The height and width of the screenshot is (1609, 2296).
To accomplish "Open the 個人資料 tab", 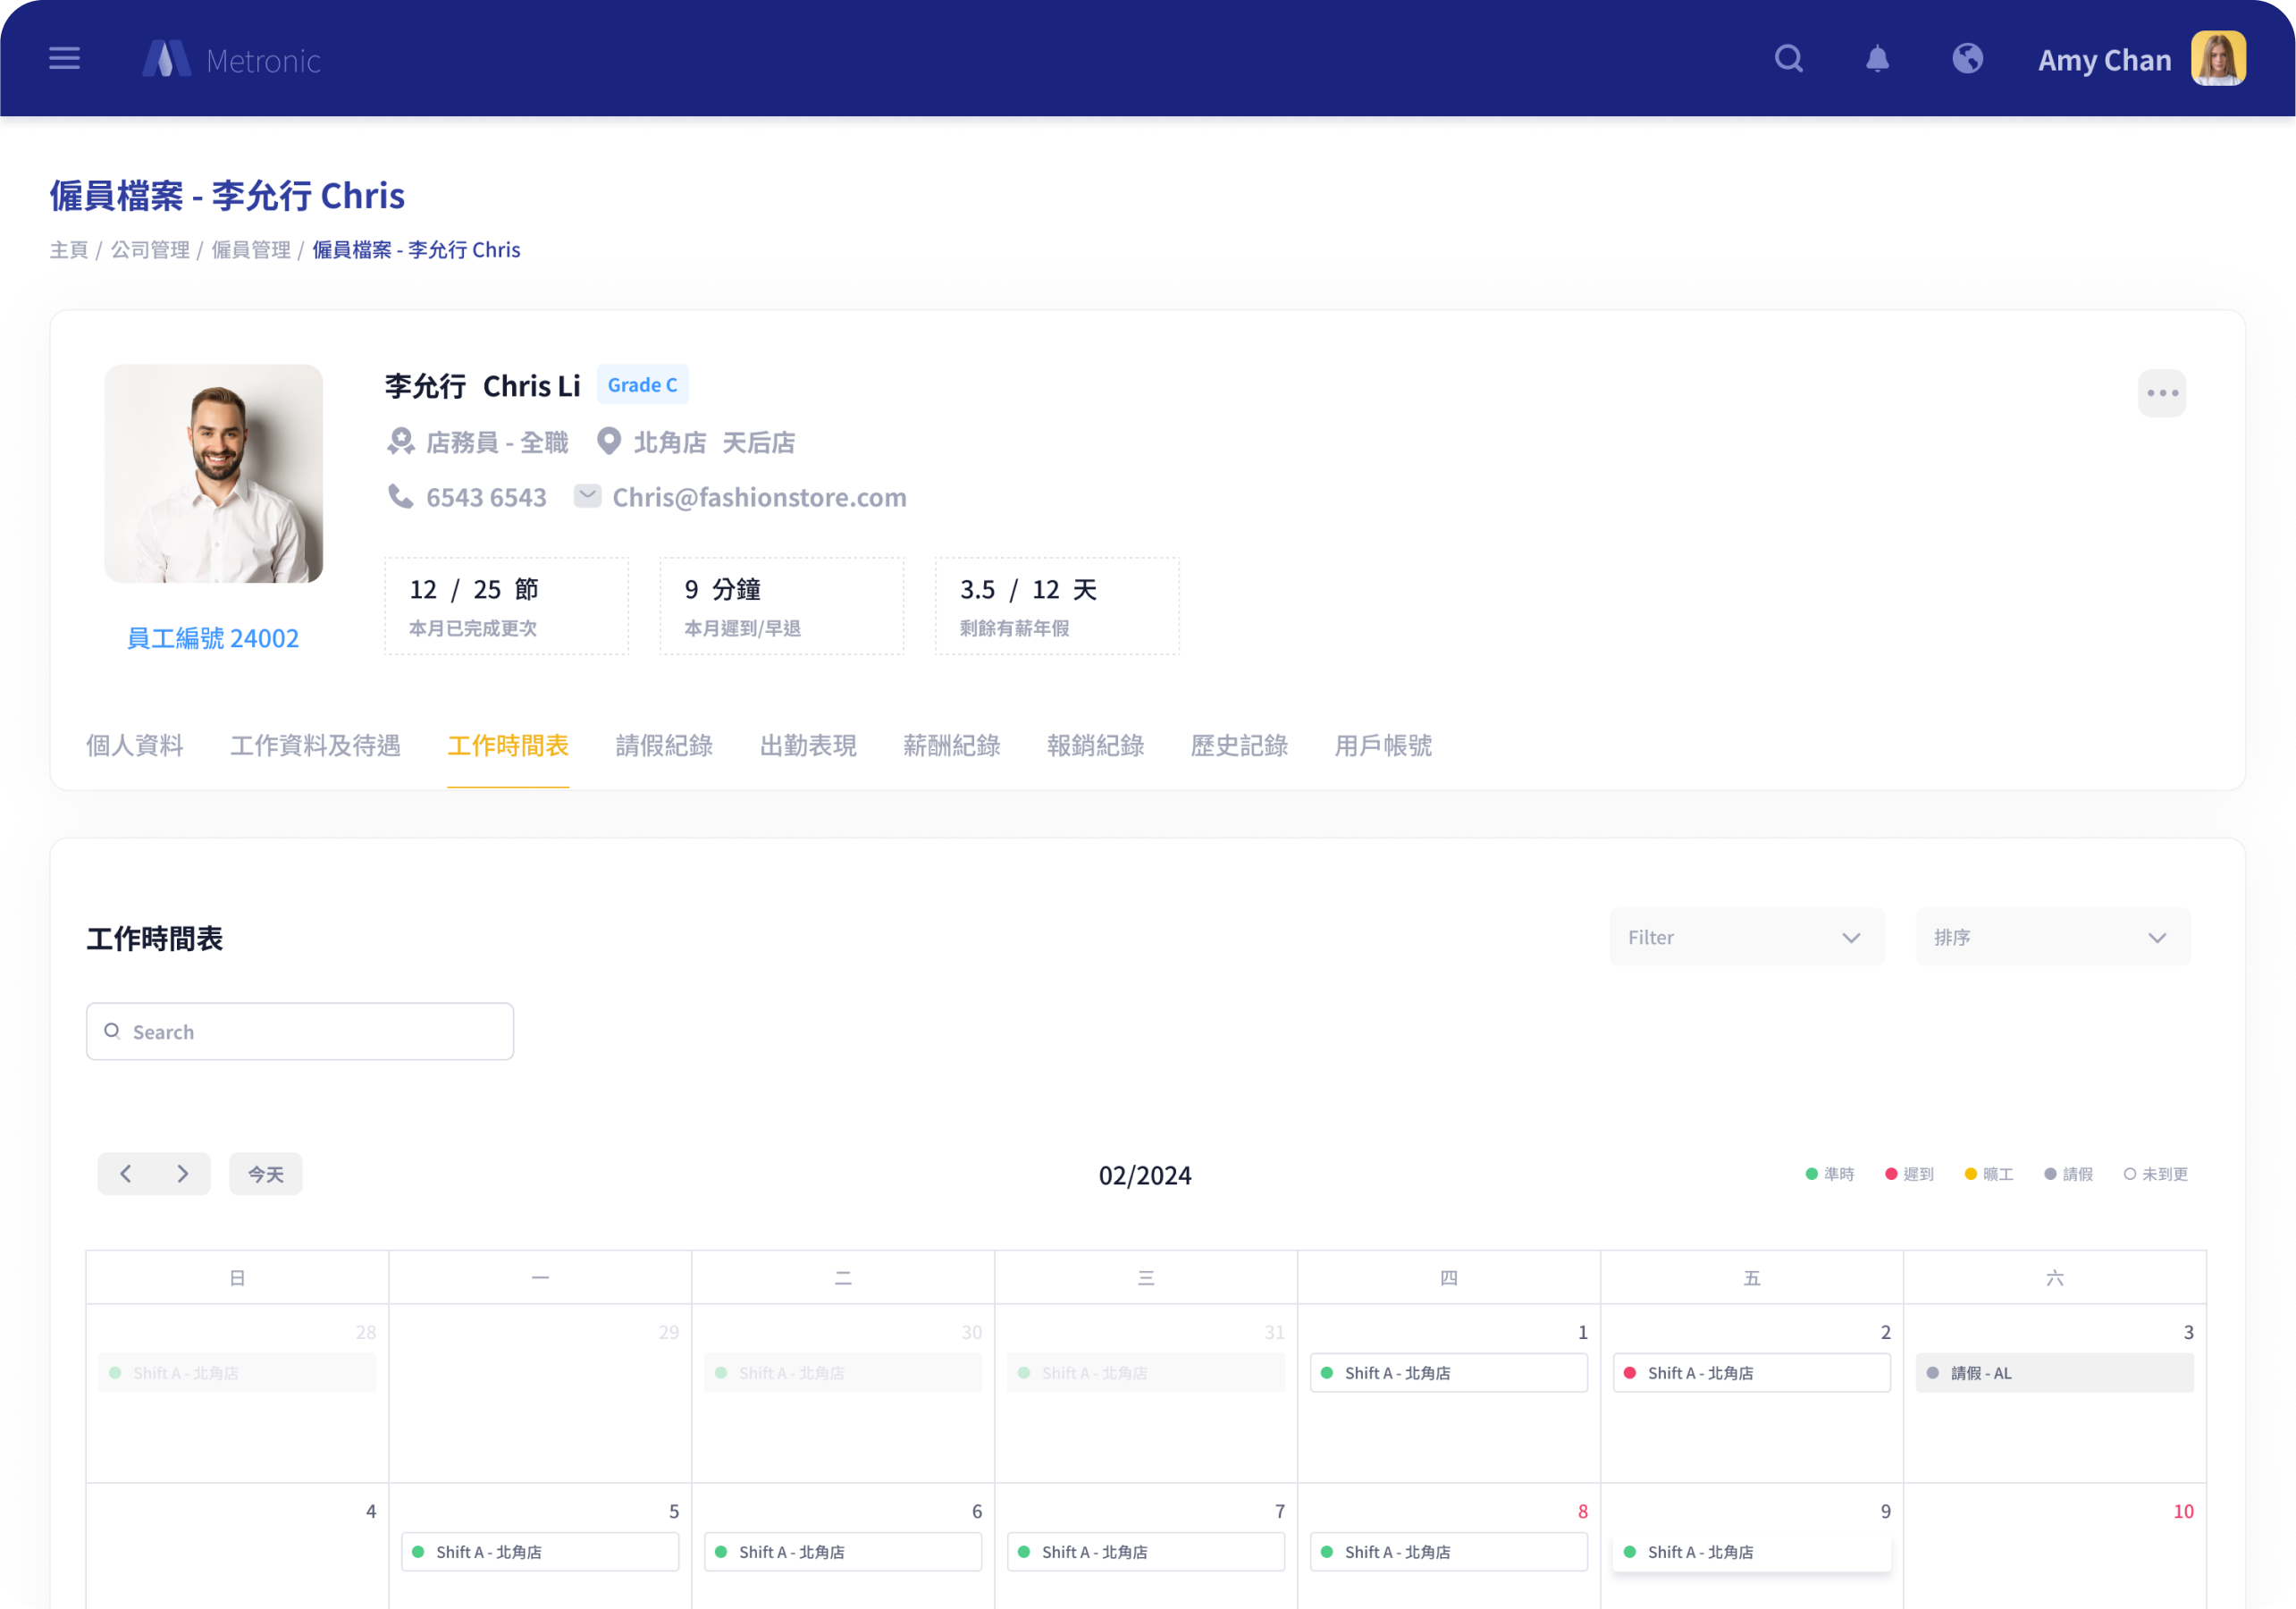I will (x=135, y=745).
